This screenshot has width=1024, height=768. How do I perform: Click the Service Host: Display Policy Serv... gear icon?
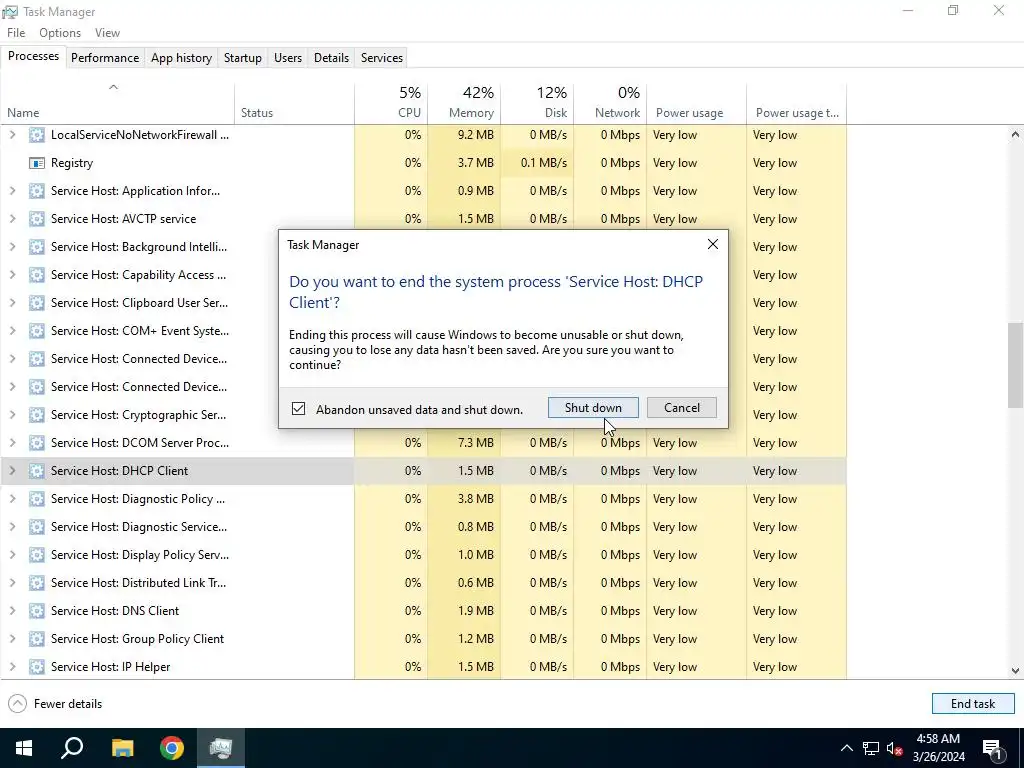[37, 555]
